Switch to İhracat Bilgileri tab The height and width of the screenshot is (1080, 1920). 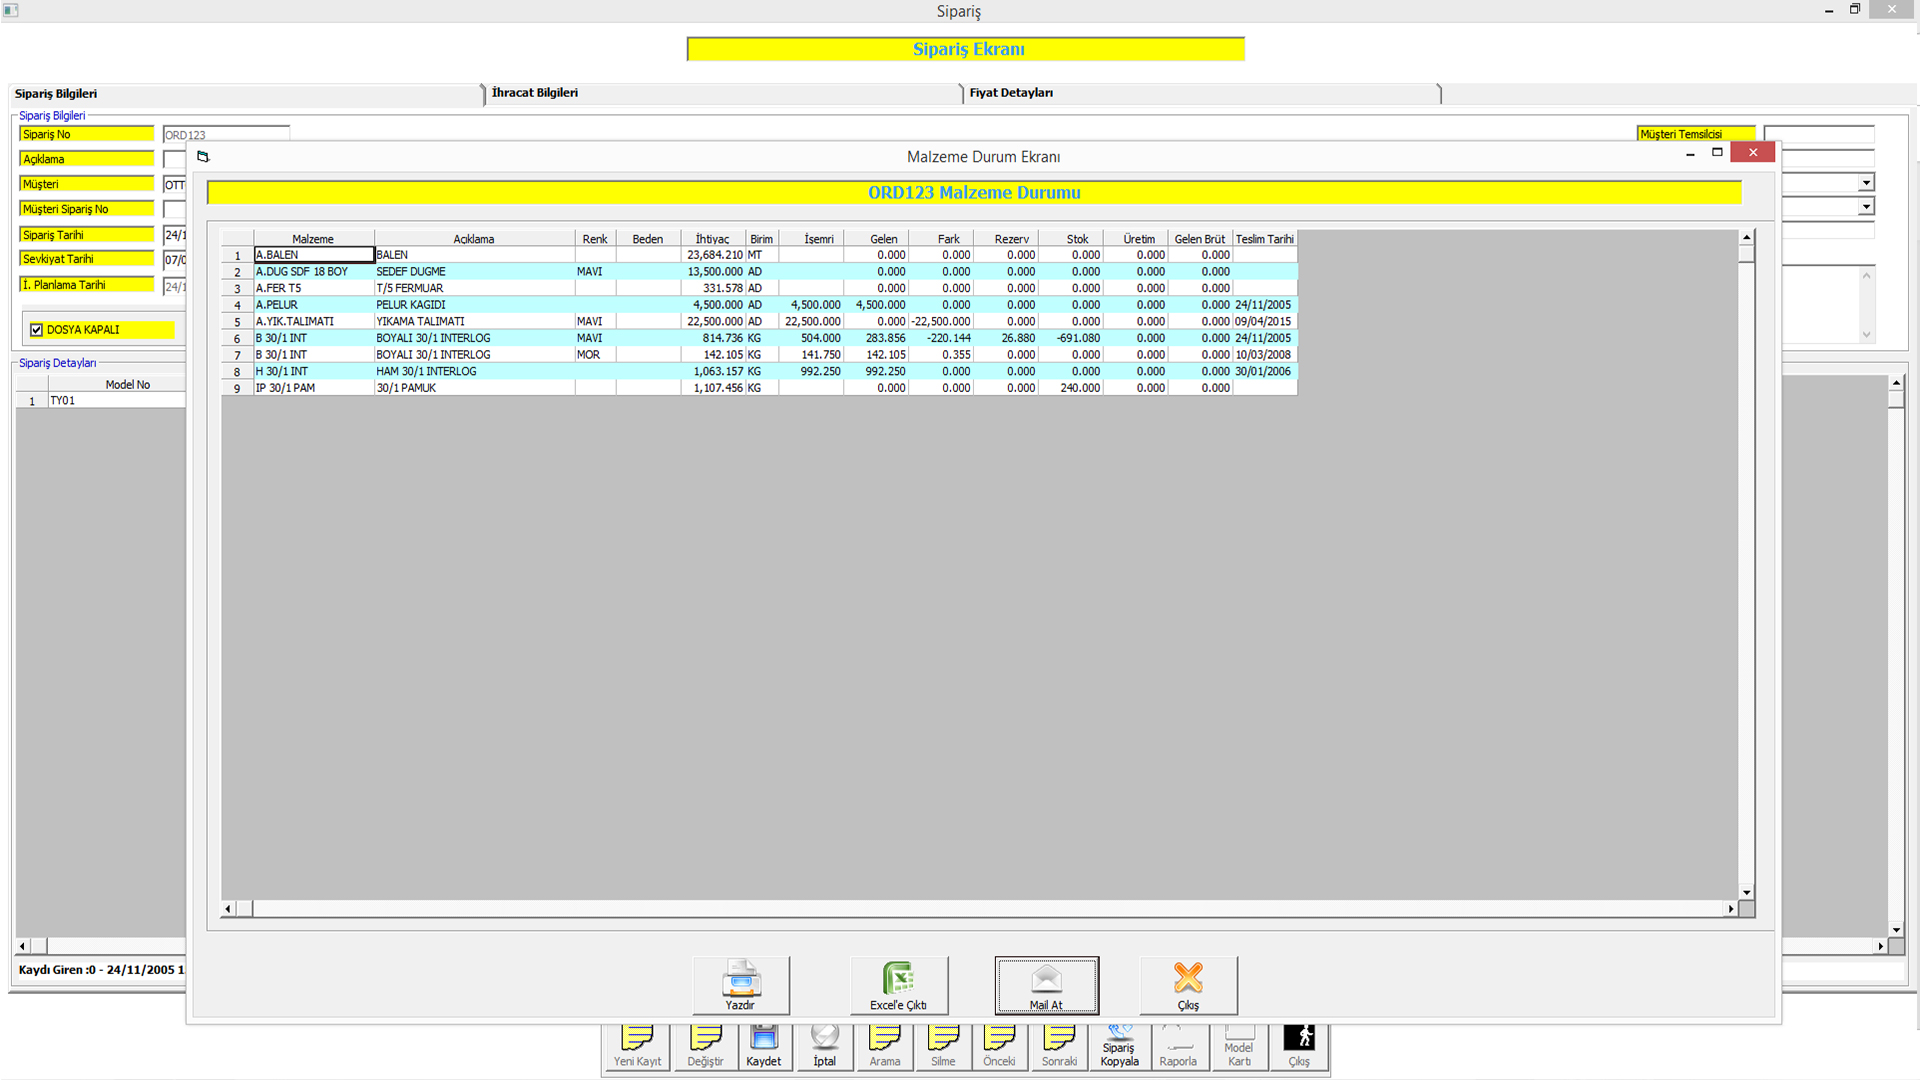[535, 93]
